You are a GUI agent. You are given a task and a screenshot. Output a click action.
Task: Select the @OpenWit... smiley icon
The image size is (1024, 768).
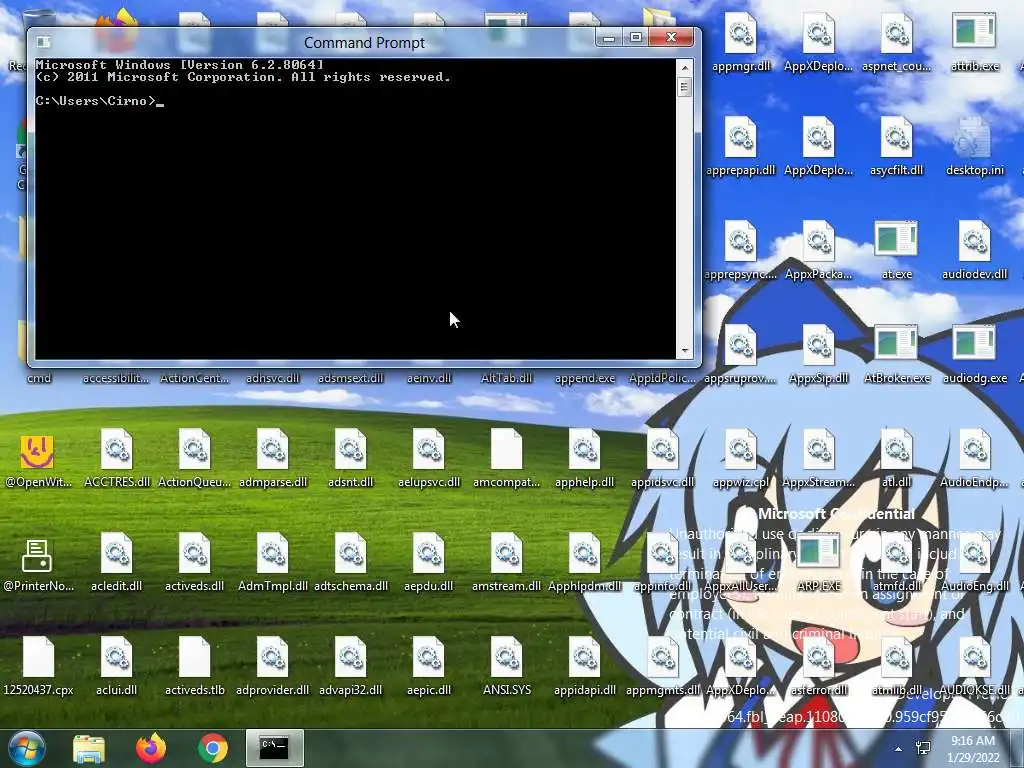[38, 460]
